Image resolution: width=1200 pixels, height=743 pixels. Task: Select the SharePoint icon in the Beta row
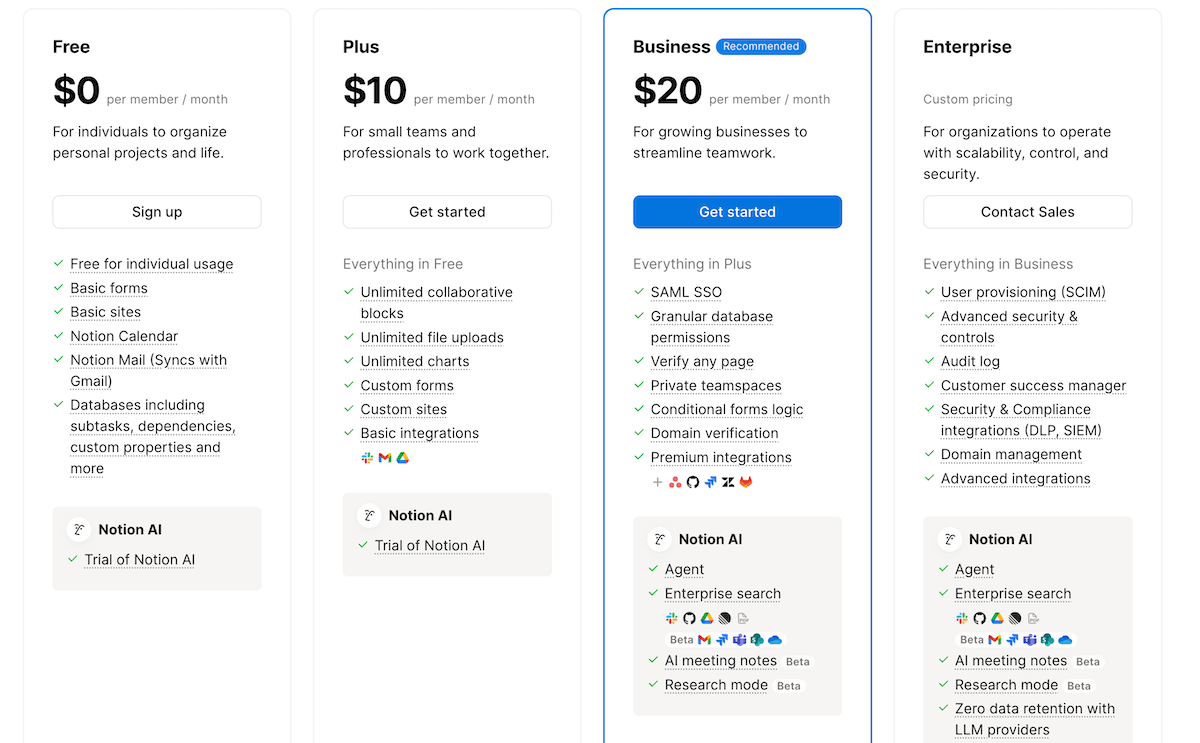click(756, 639)
